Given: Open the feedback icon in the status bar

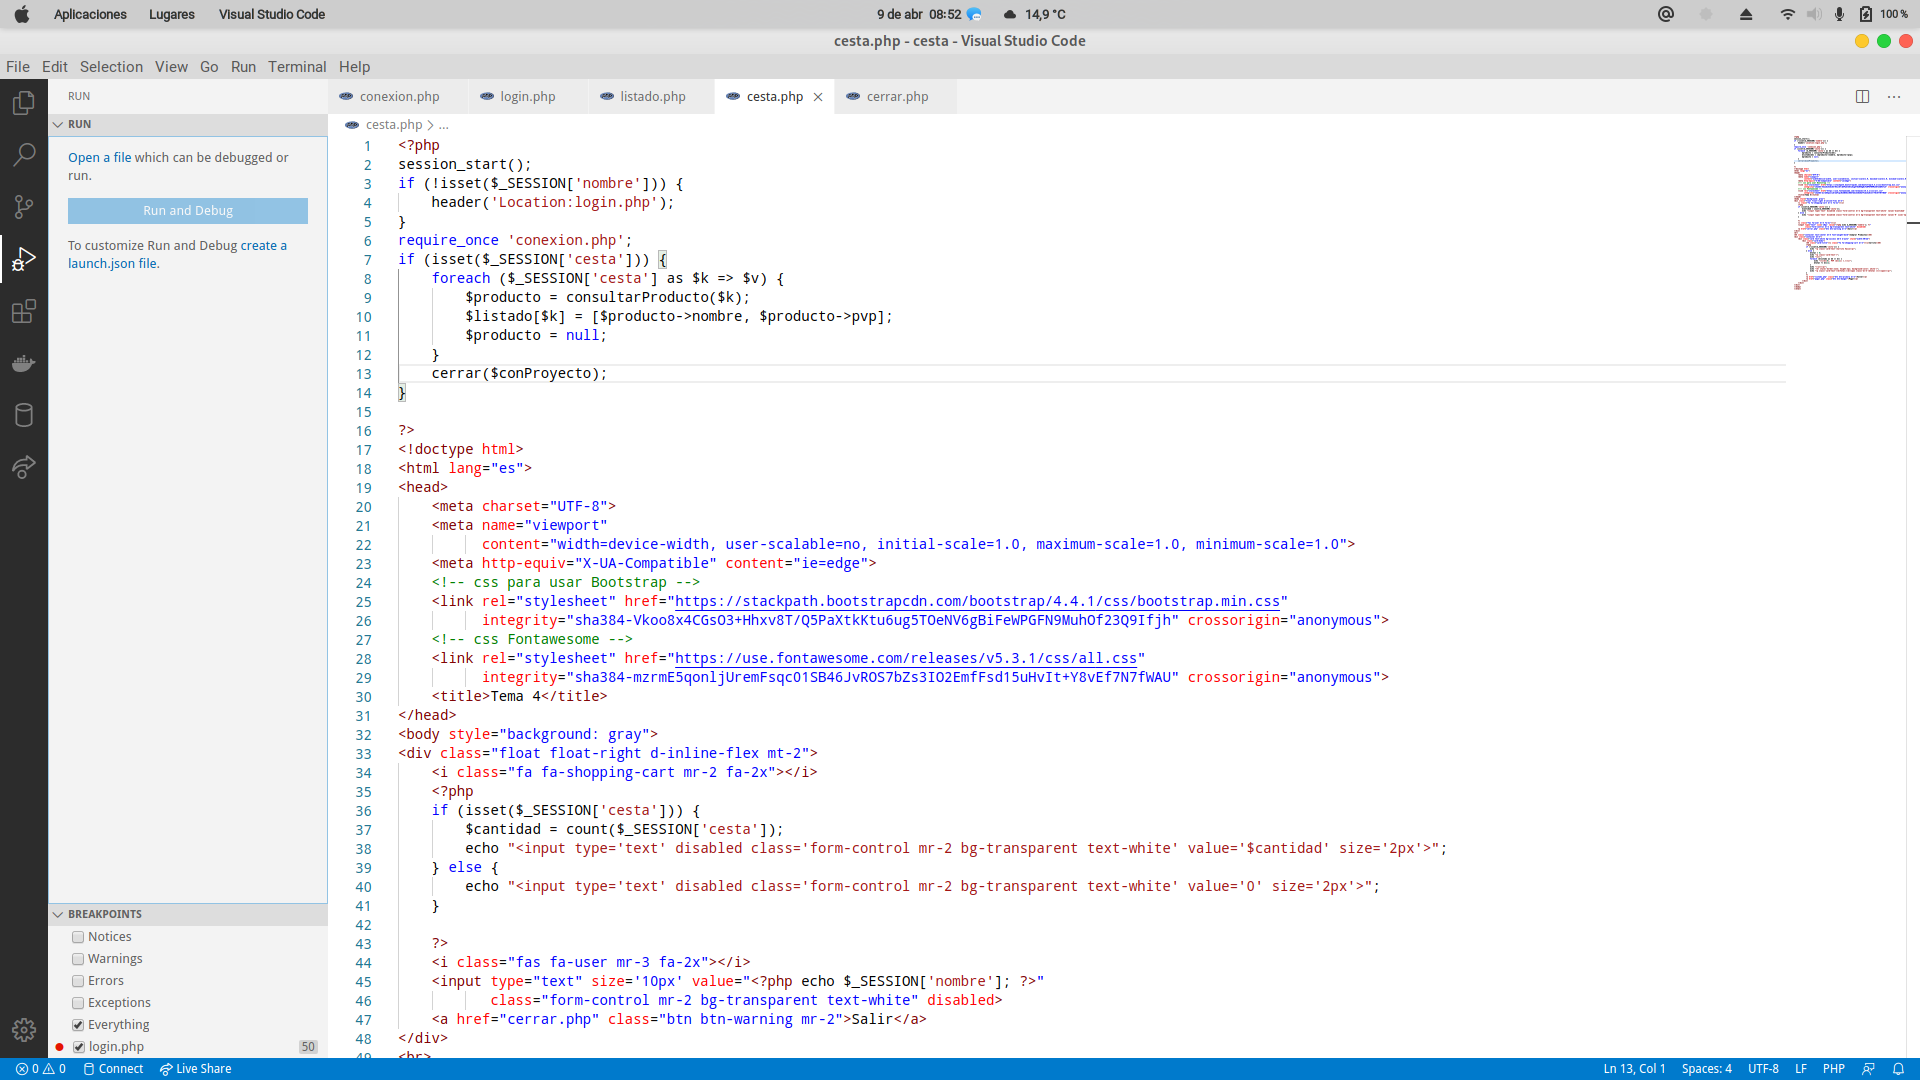Looking at the screenshot, I should [1868, 1069].
